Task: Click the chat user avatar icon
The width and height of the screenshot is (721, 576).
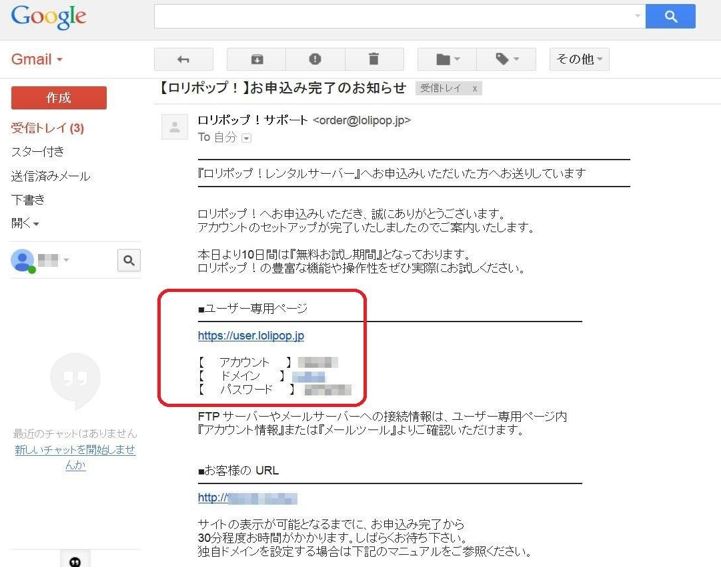Action: pyautogui.click(x=23, y=261)
